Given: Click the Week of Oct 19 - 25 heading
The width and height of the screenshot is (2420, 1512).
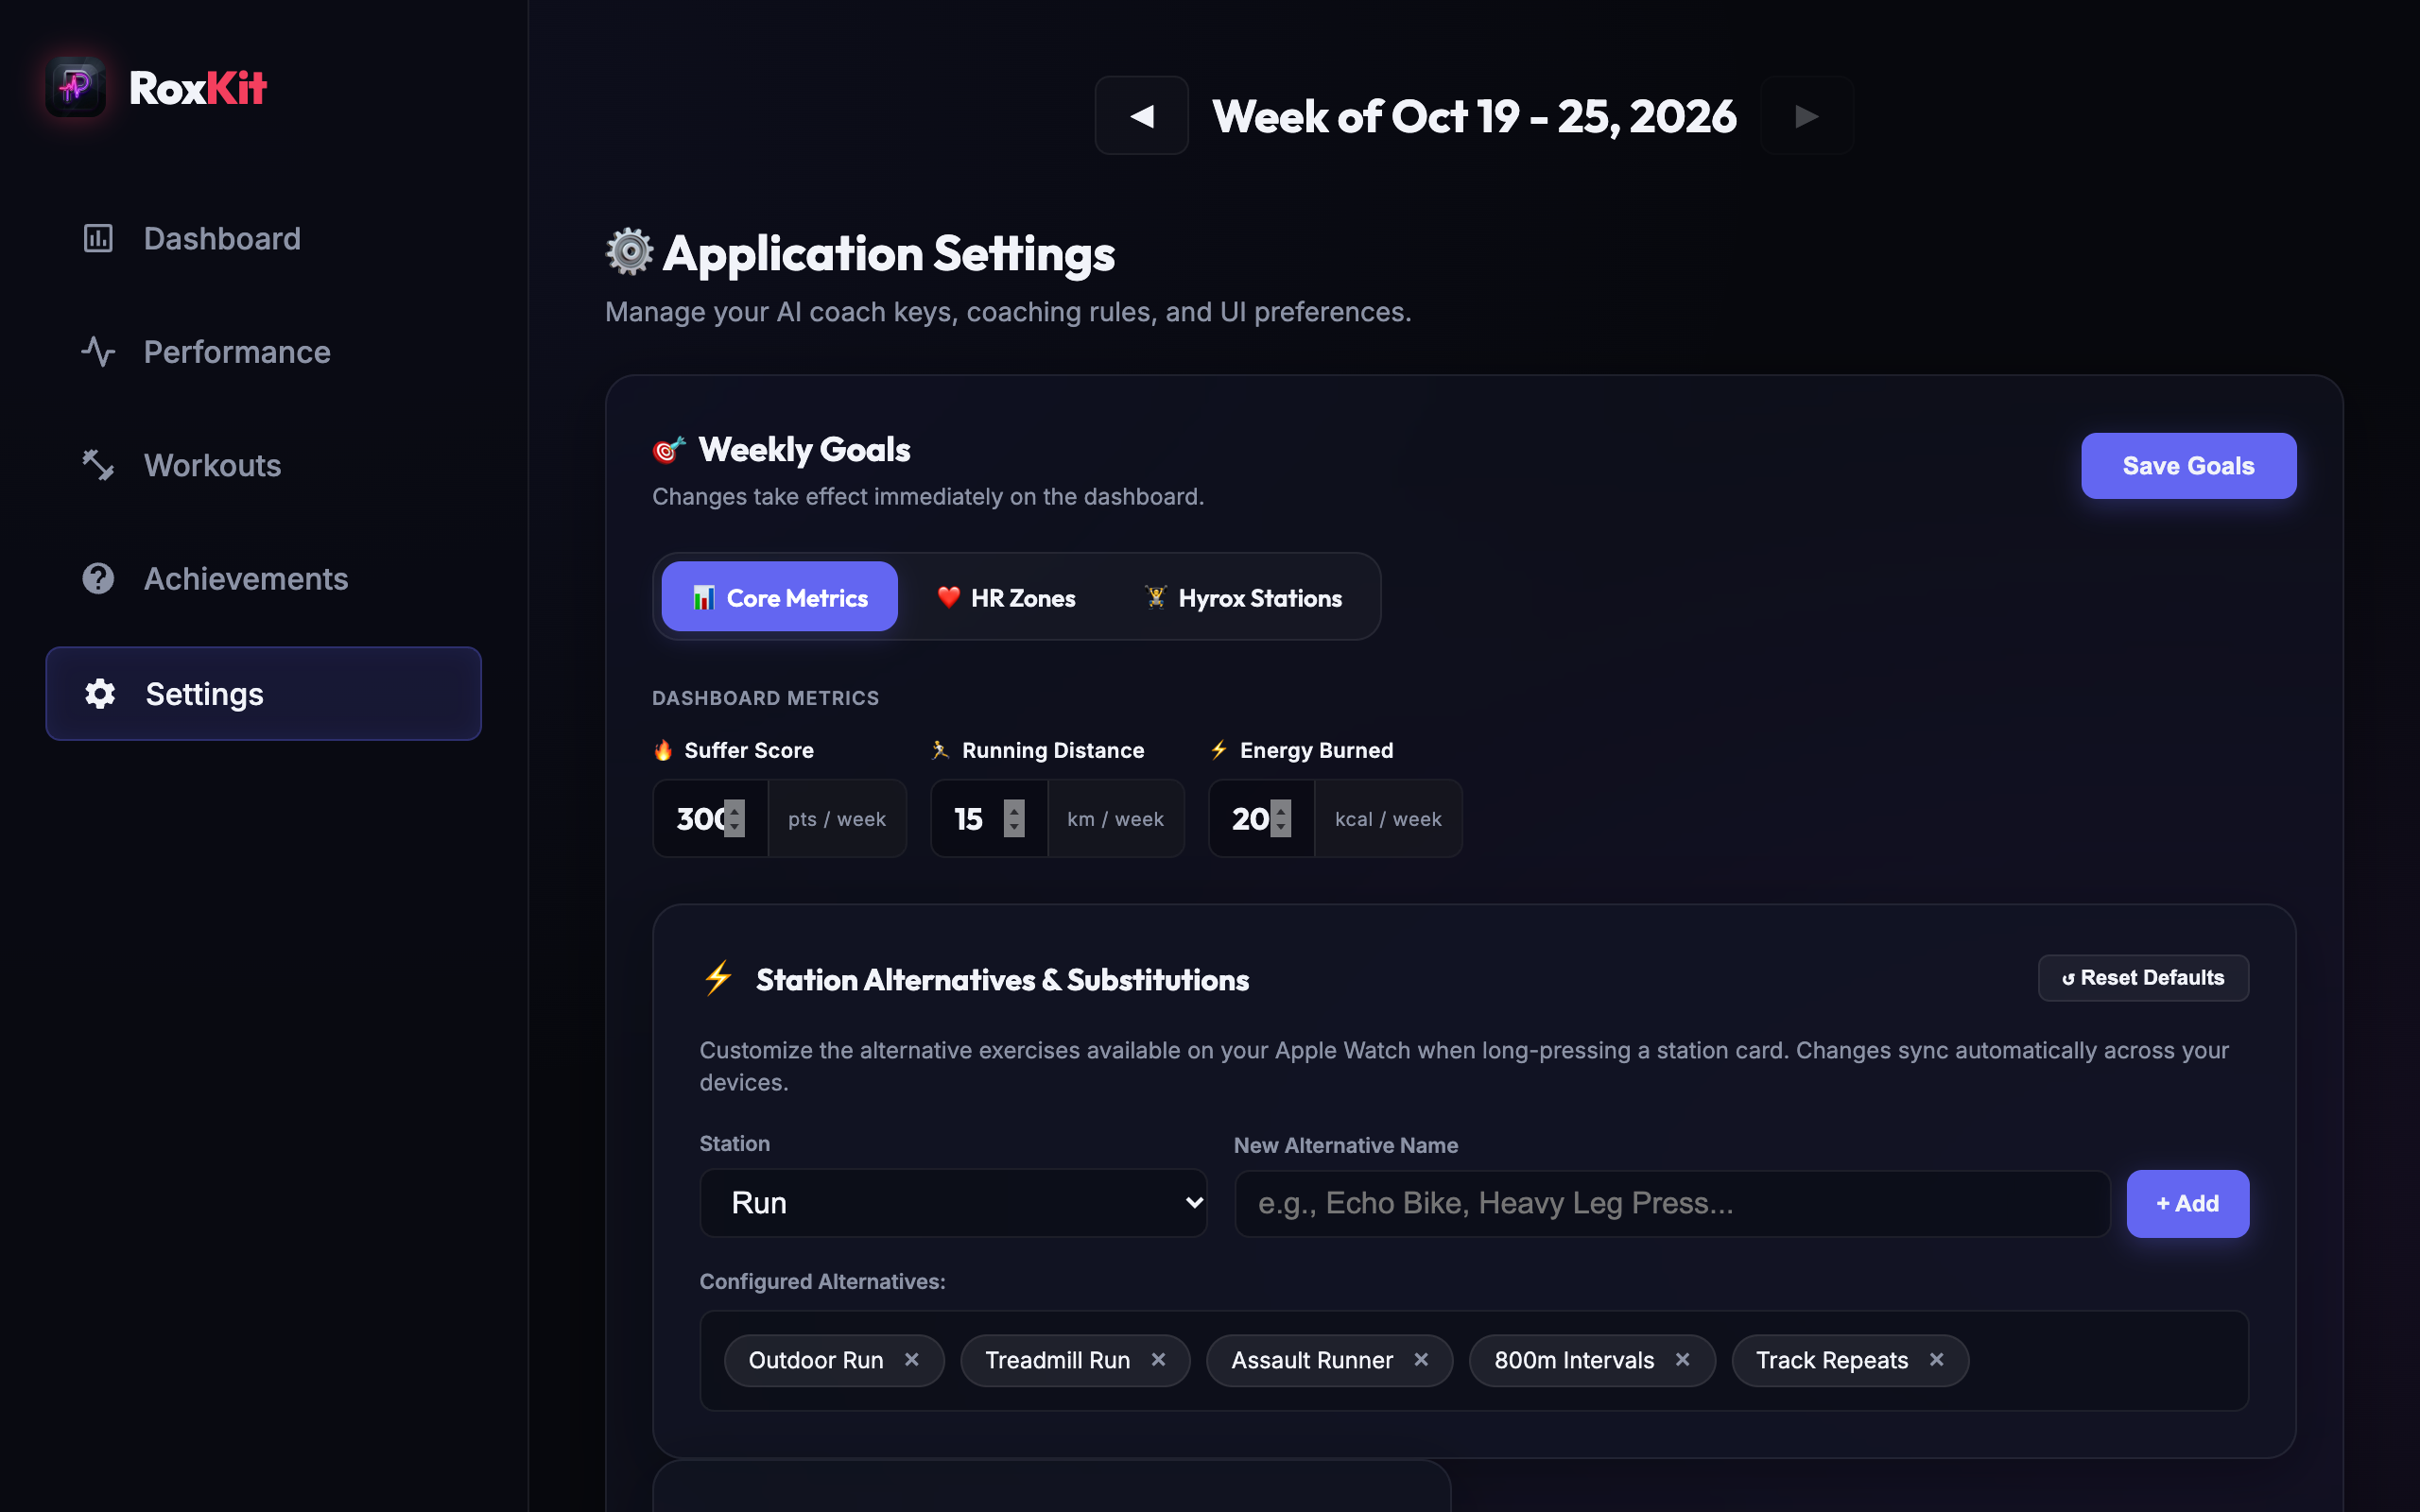Looking at the screenshot, I should pos(1474,116).
